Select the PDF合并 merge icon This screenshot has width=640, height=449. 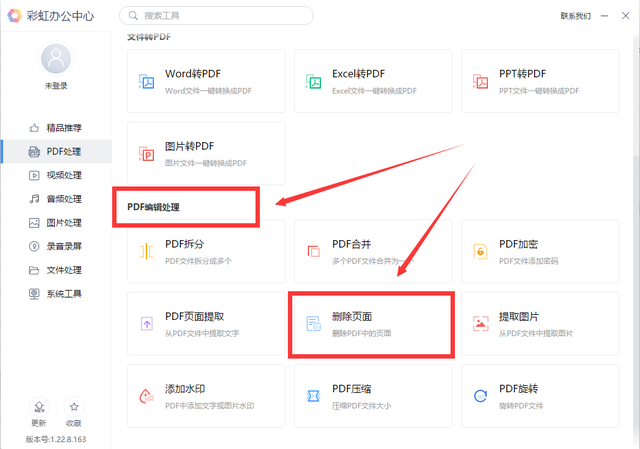click(313, 251)
